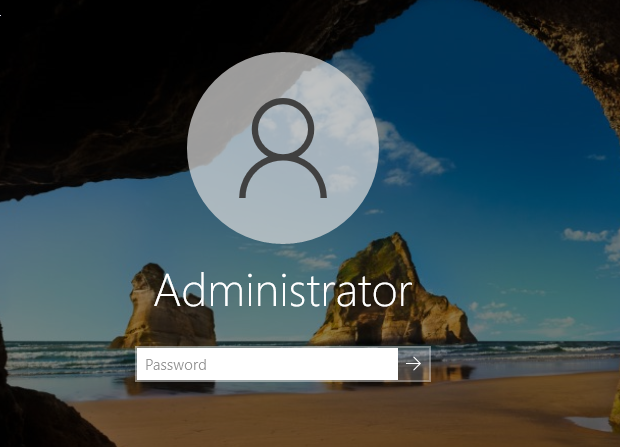Image resolution: width=620 pixels, height=447 pixels.
Task: Click the Administrator user avatar icon
Action: pyautogui.click(x=283, y=147)
